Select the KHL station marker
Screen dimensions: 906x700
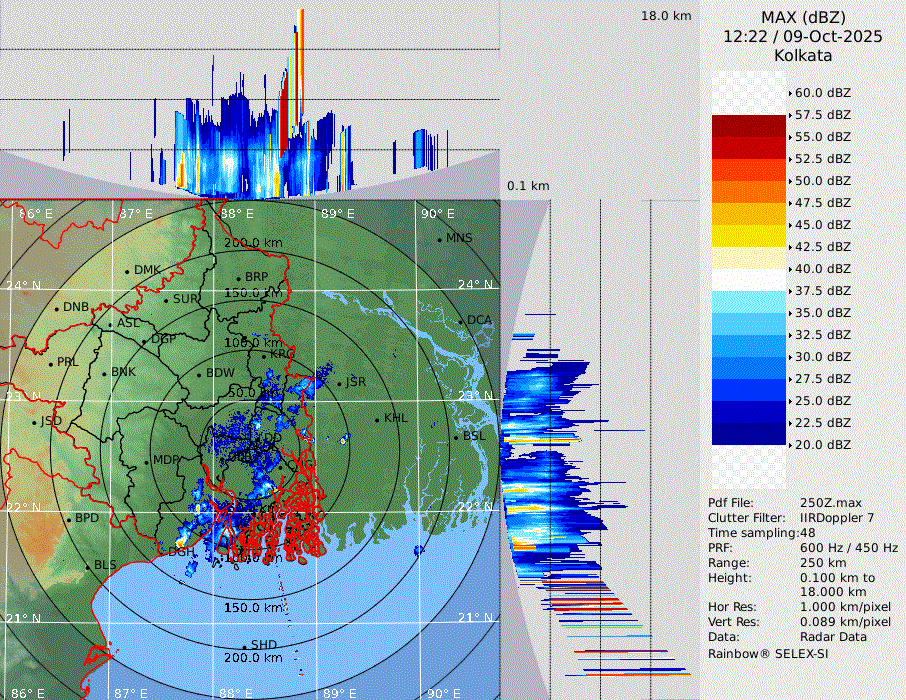click(x=378, y=419)
